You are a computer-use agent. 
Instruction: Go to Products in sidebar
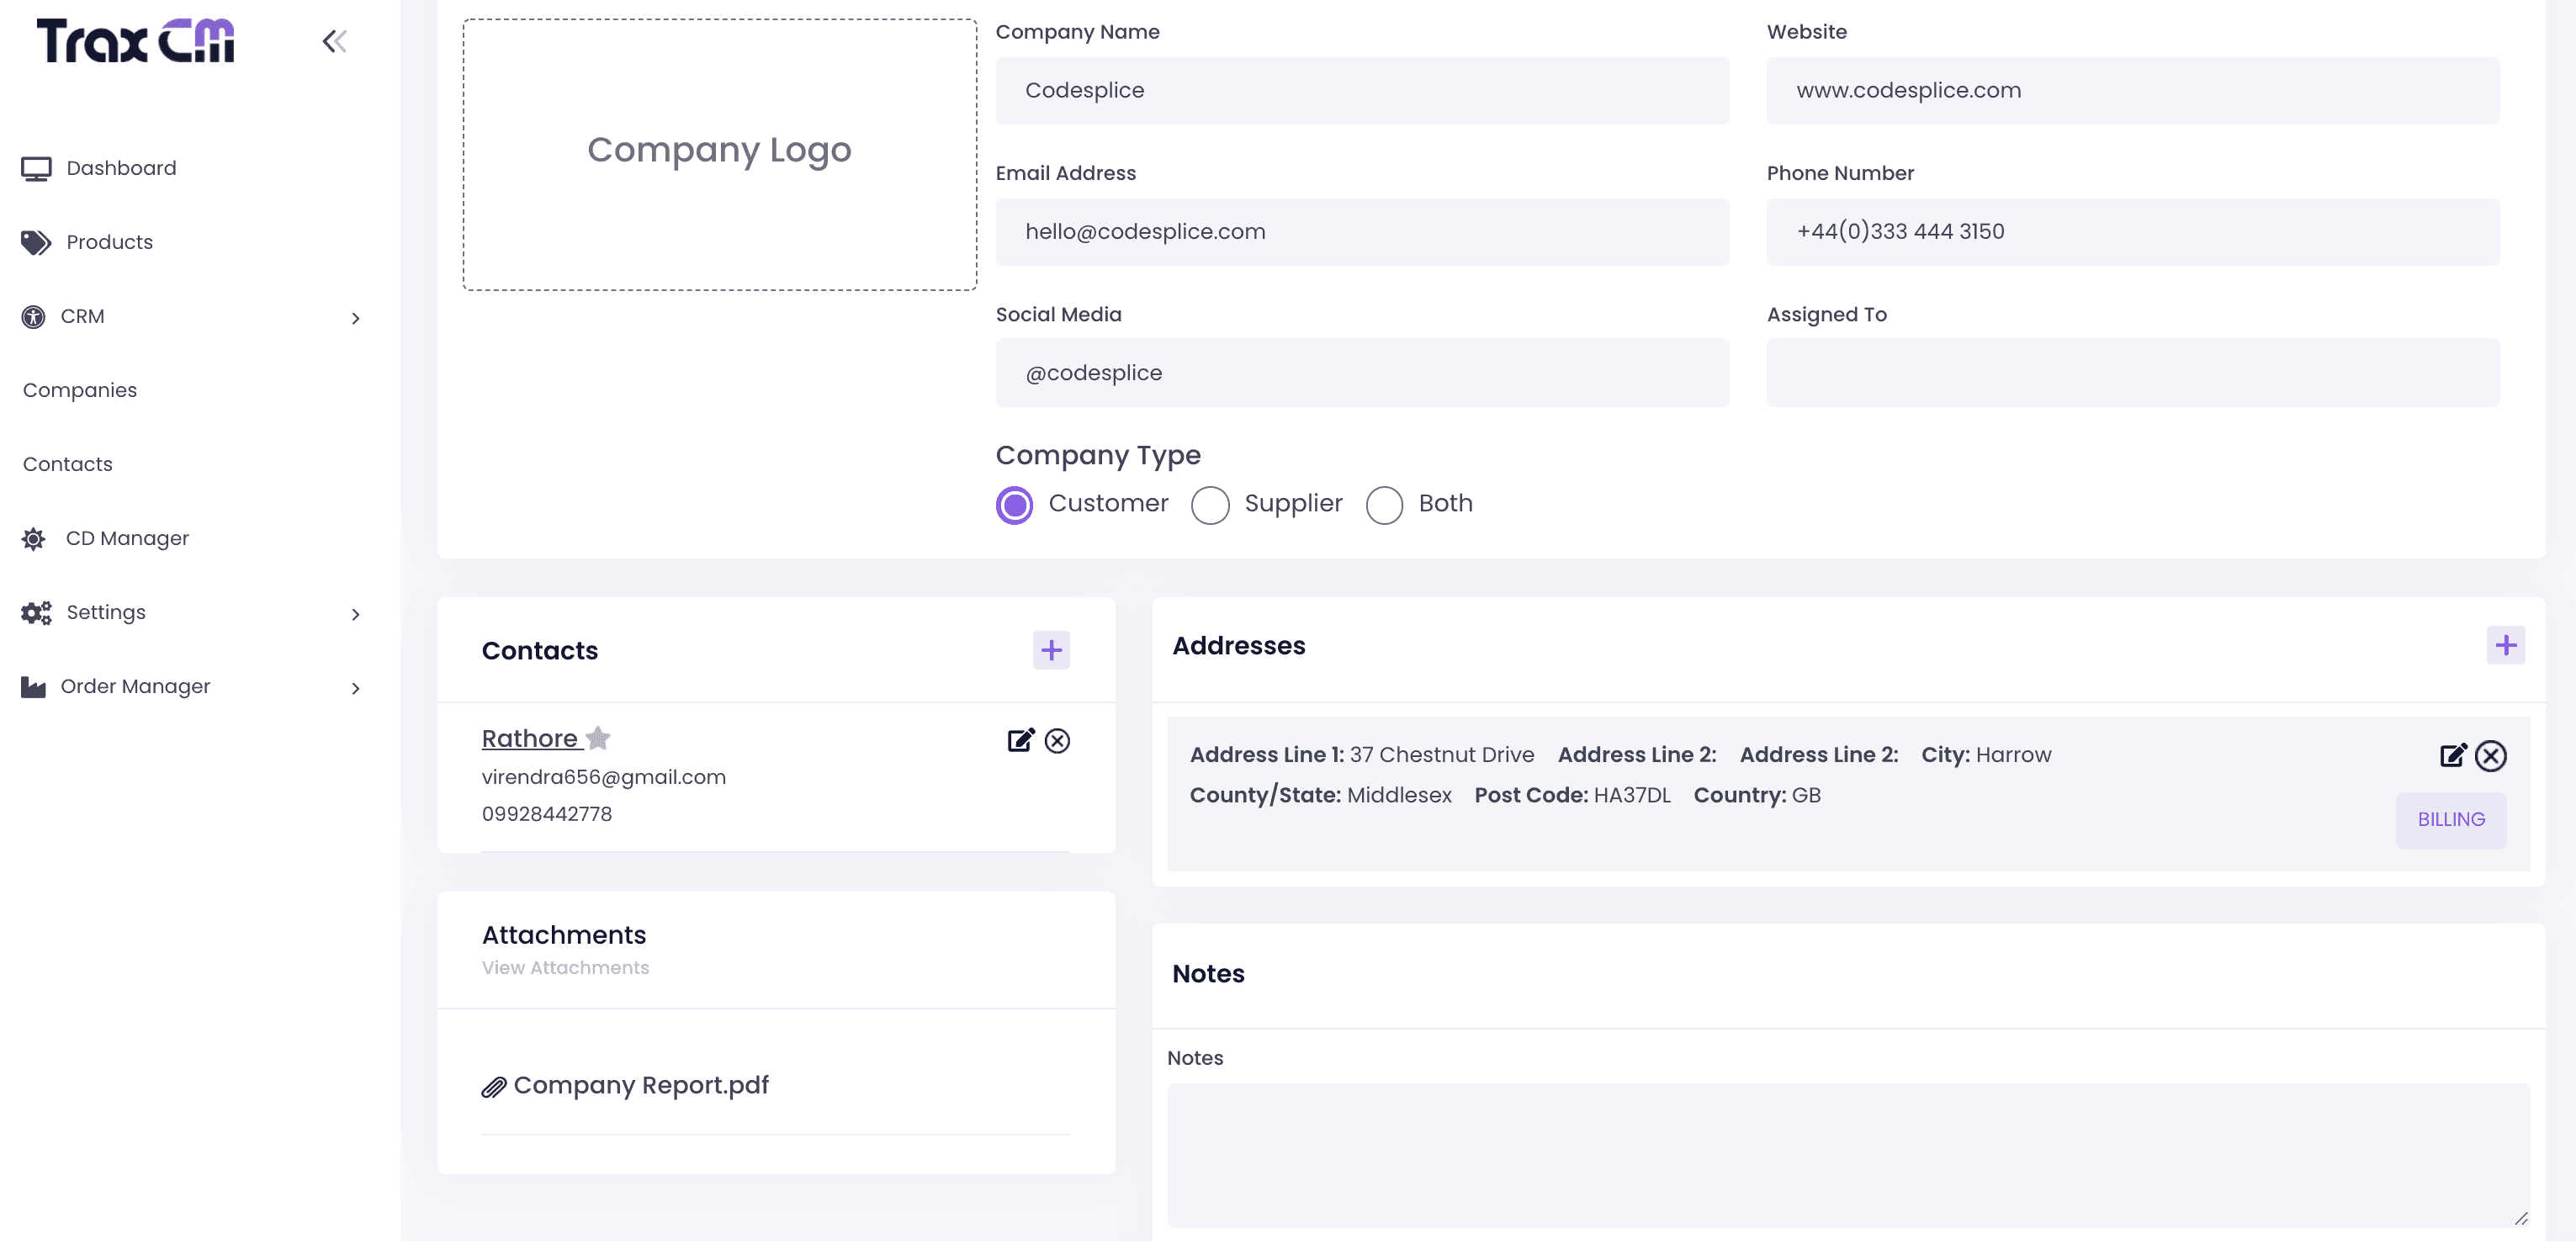coord(109,242)
